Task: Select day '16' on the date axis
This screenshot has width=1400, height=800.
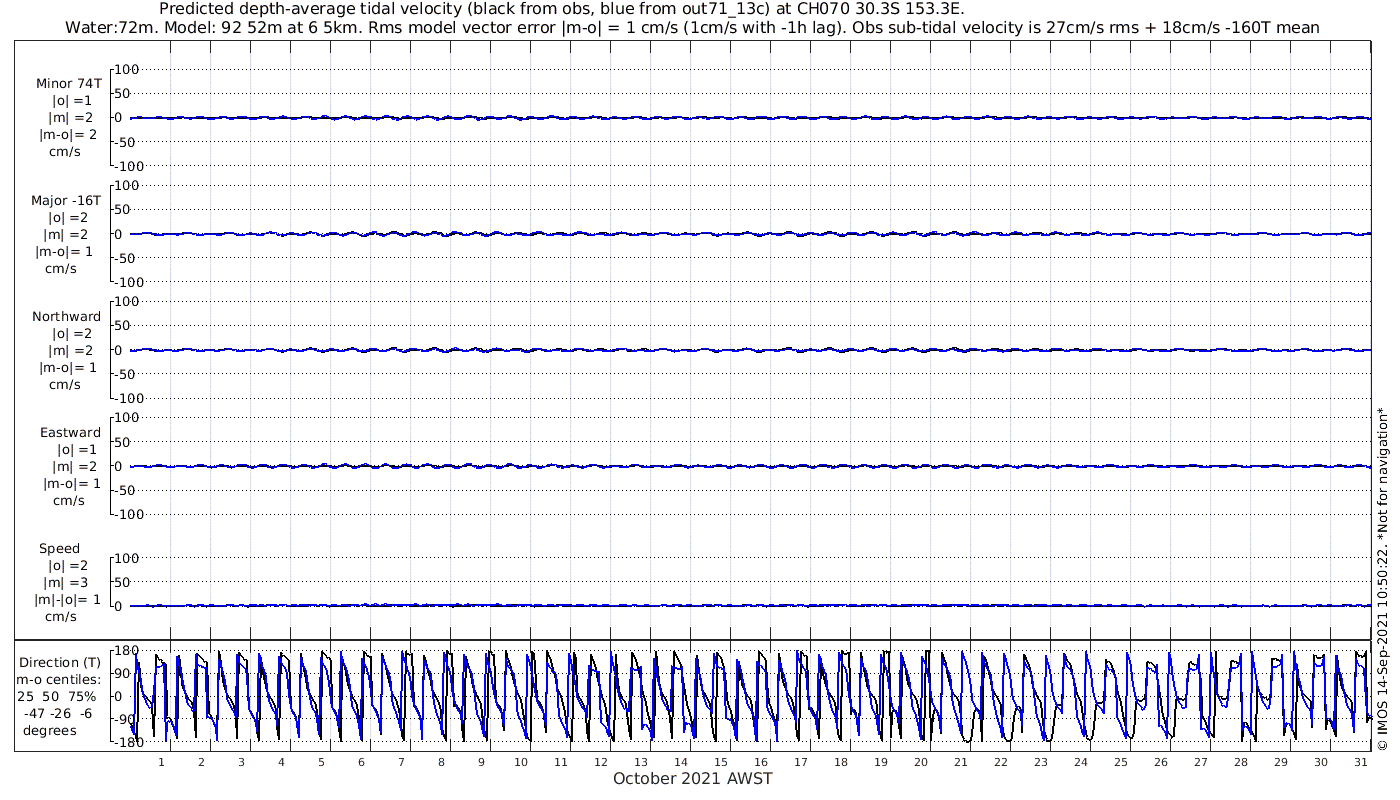Action: 761,762
